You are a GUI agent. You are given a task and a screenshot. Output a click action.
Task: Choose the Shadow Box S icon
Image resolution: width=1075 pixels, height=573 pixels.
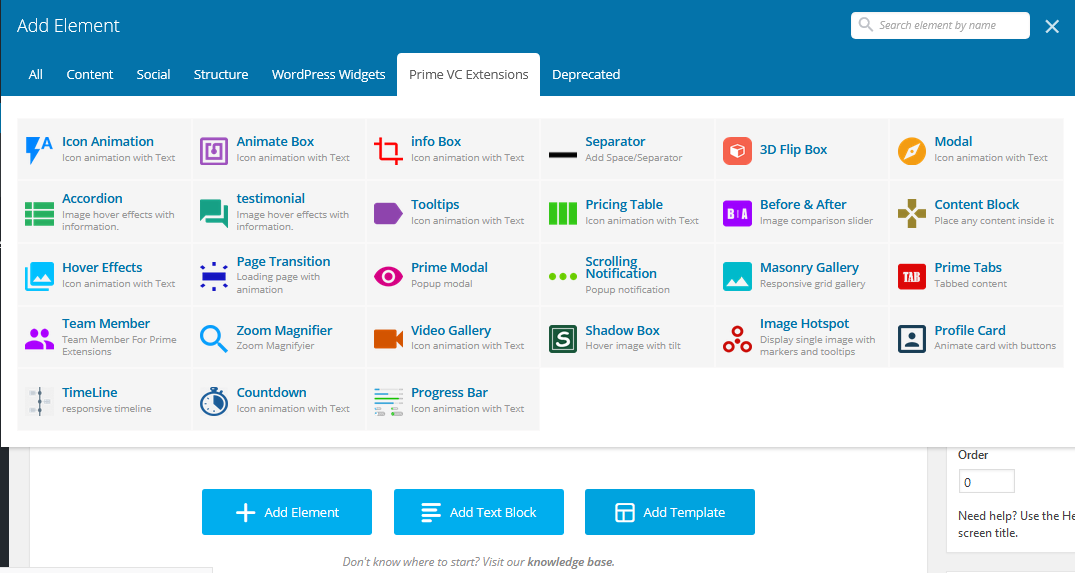pos(563,339)
